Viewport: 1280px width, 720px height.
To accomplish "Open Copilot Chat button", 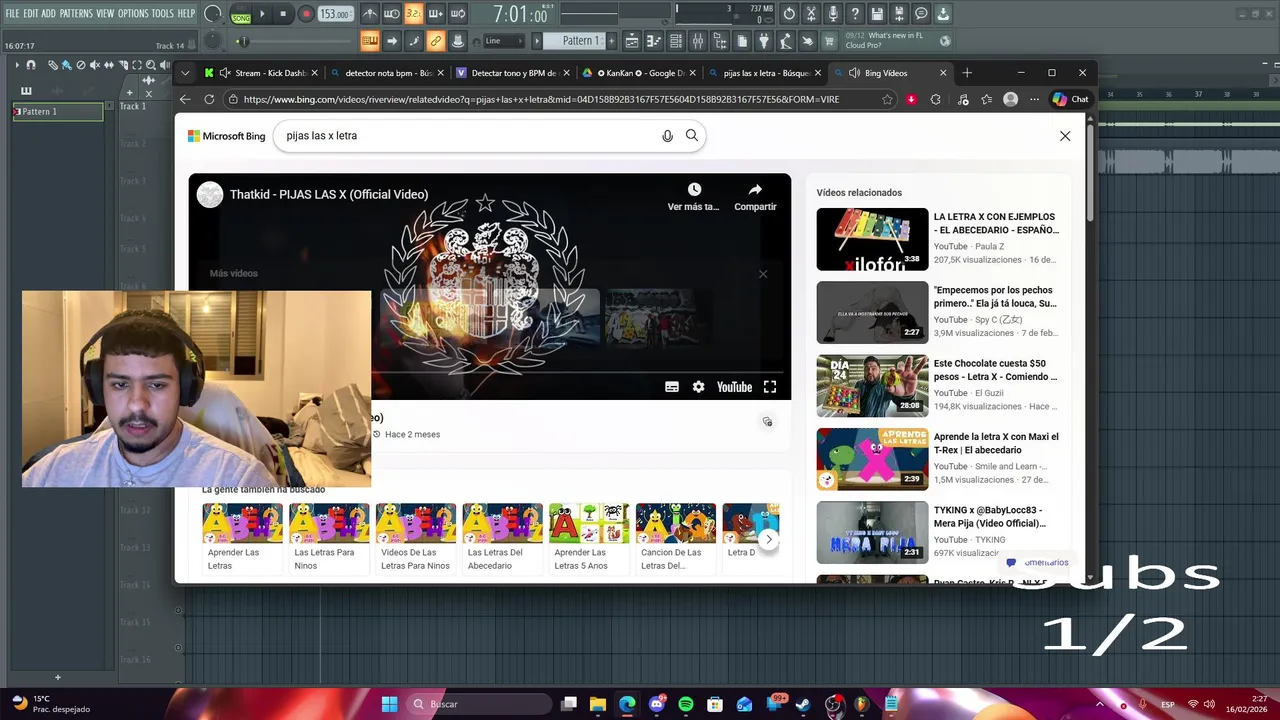I will [1071, 99].
